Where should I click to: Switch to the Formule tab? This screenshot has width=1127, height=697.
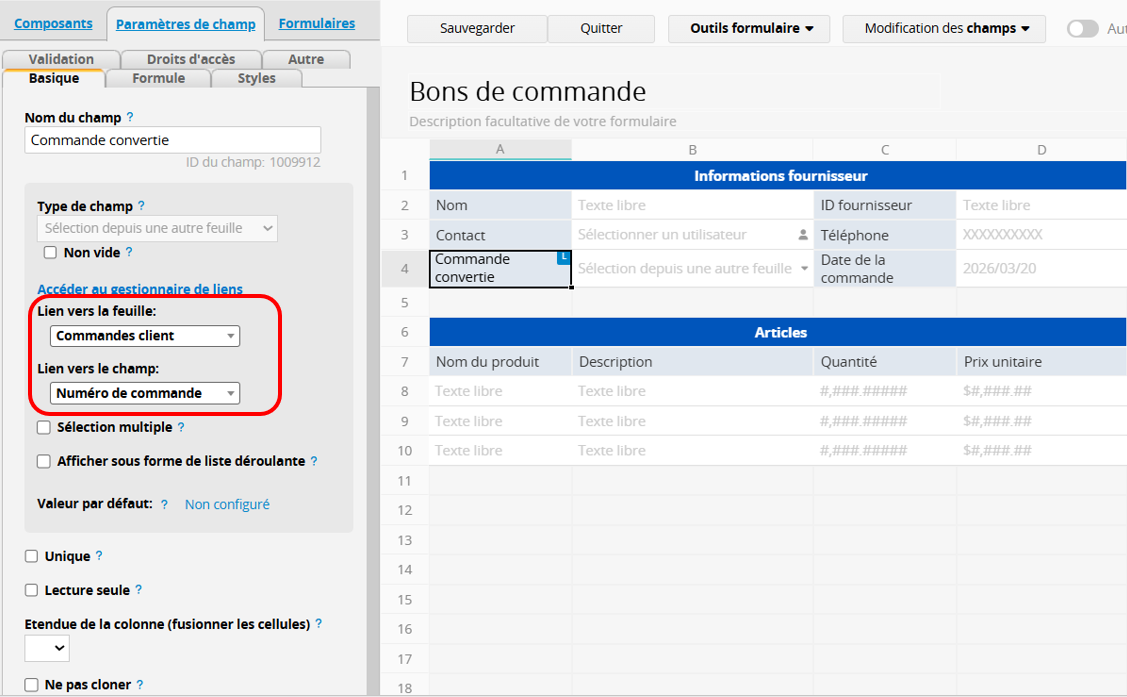(x=158, y=78)
